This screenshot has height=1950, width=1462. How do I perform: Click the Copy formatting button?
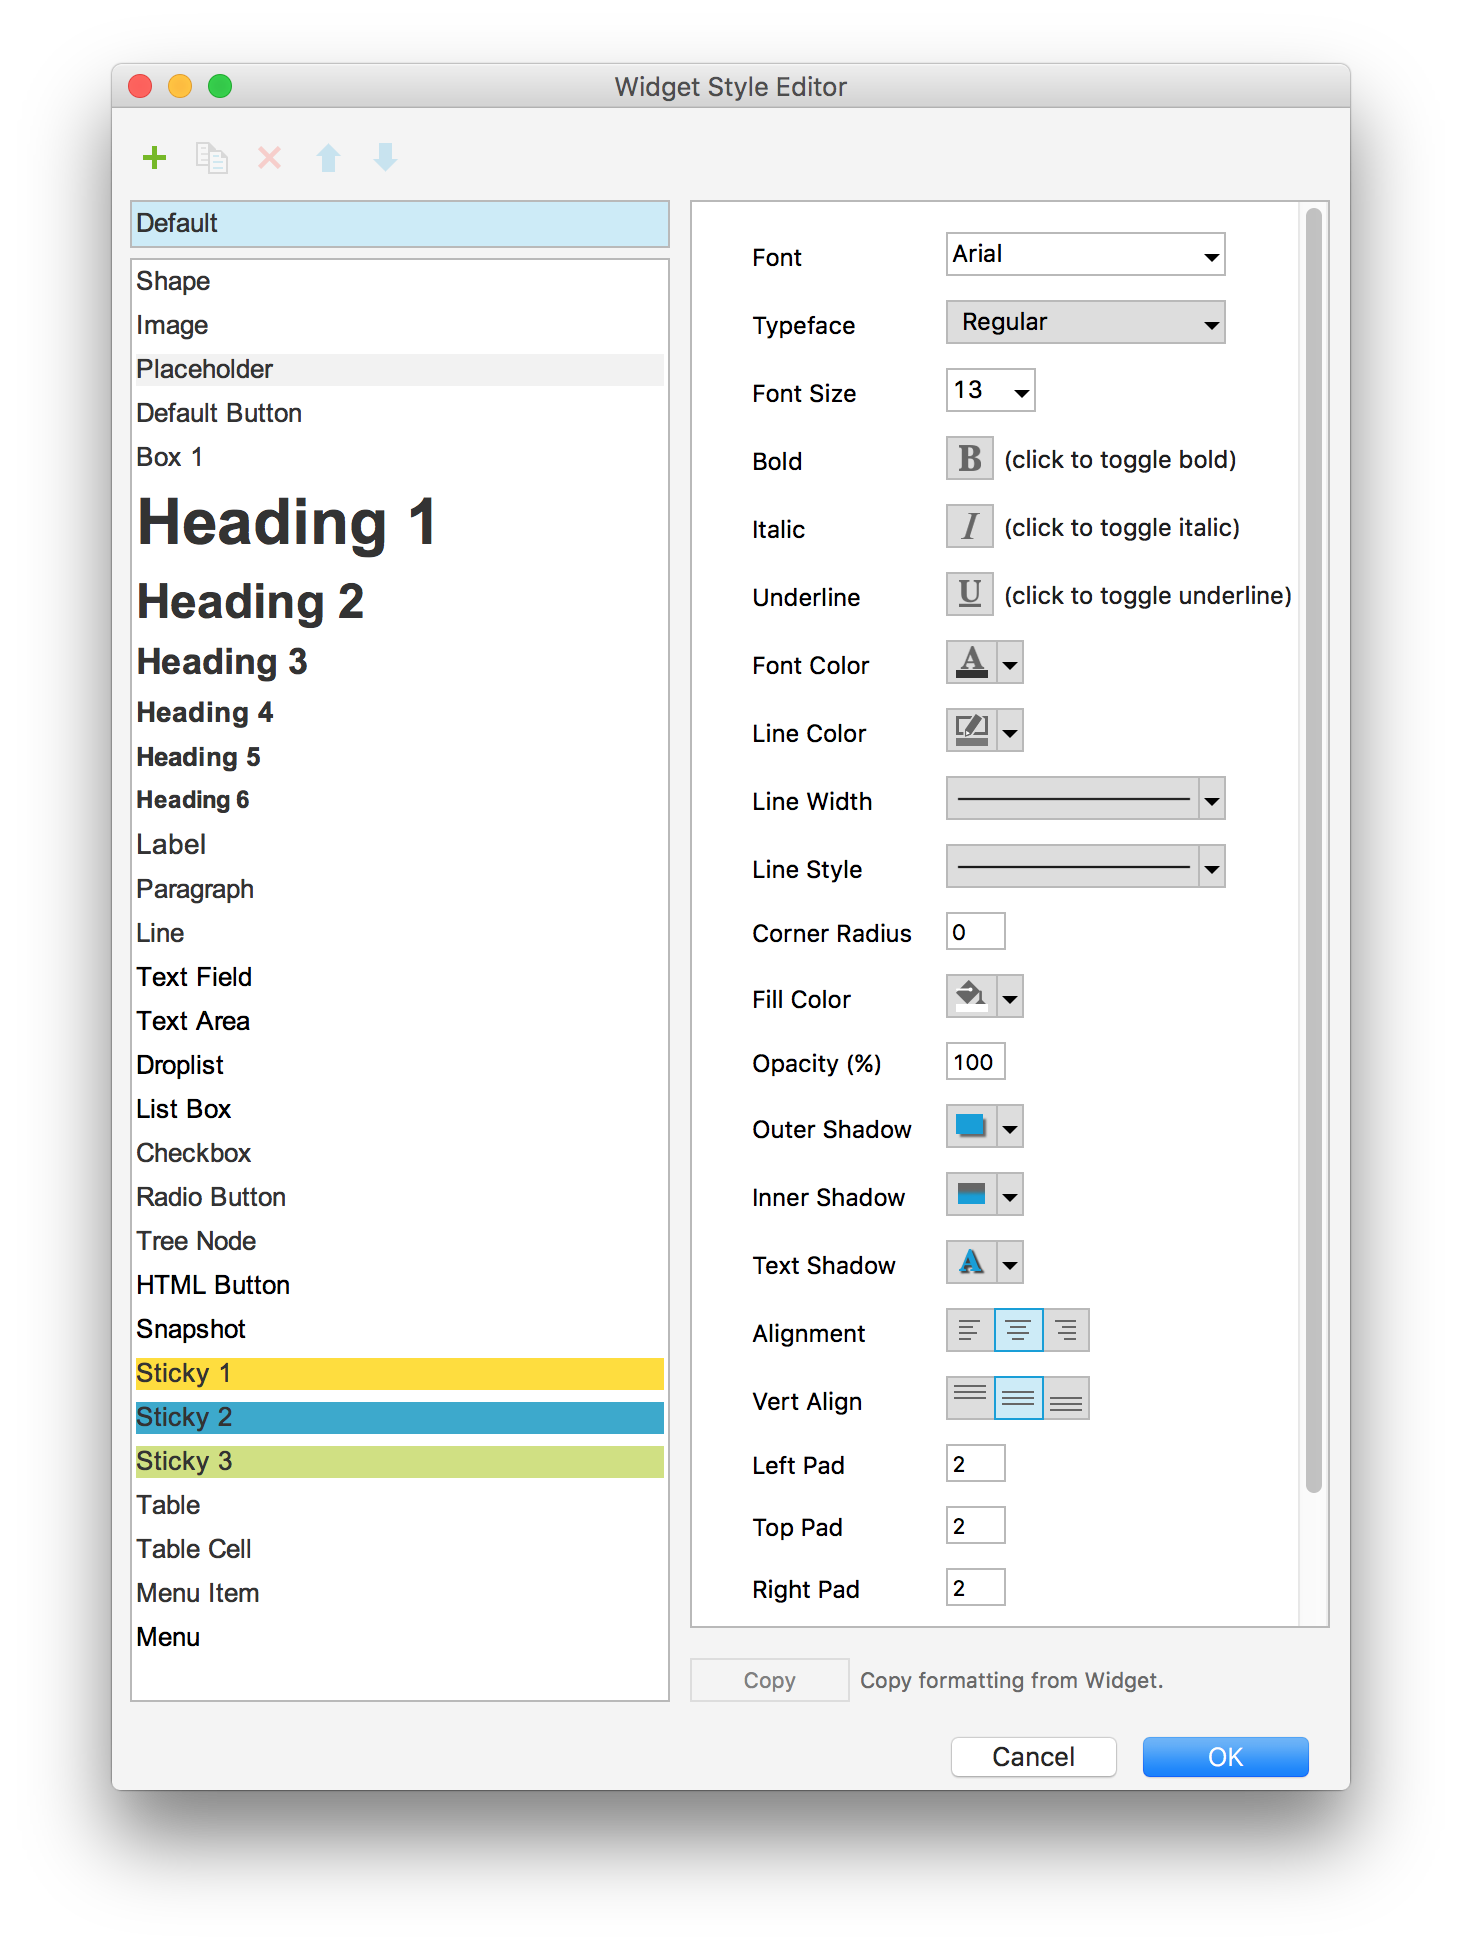pyautogui.click(x=769, y=1680)
